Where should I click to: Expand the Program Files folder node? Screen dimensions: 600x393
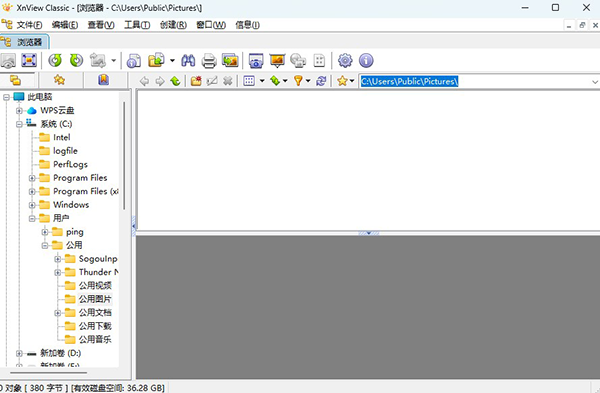point(32,178)
